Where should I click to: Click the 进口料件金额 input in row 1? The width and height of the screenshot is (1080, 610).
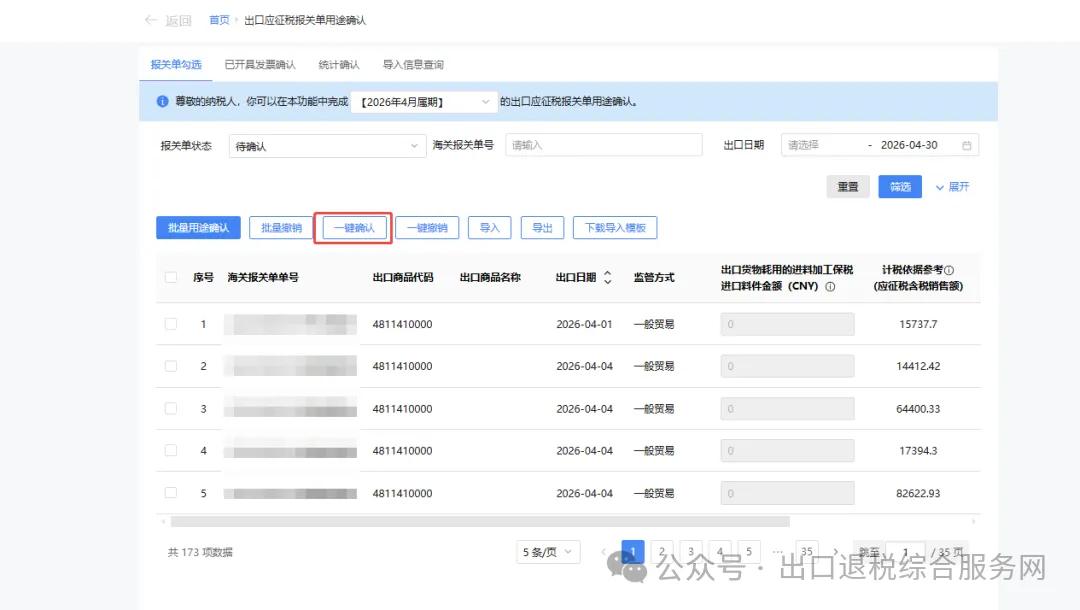(787, 324)
